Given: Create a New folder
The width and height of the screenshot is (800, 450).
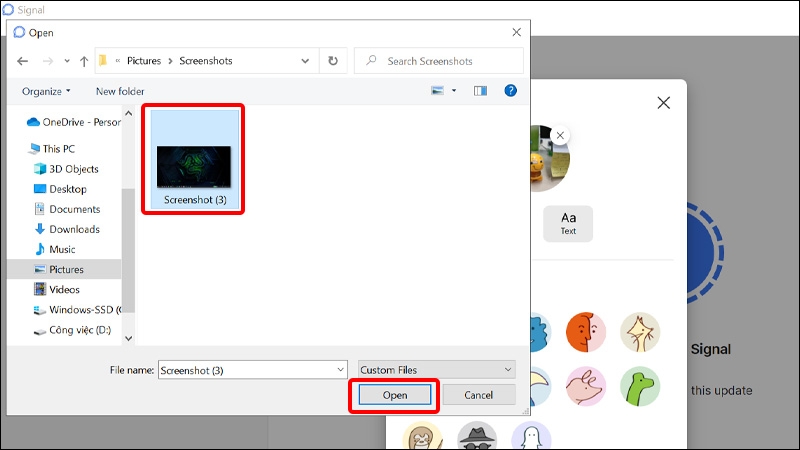Looking at the screenshot, I should [x=120, y=91].
